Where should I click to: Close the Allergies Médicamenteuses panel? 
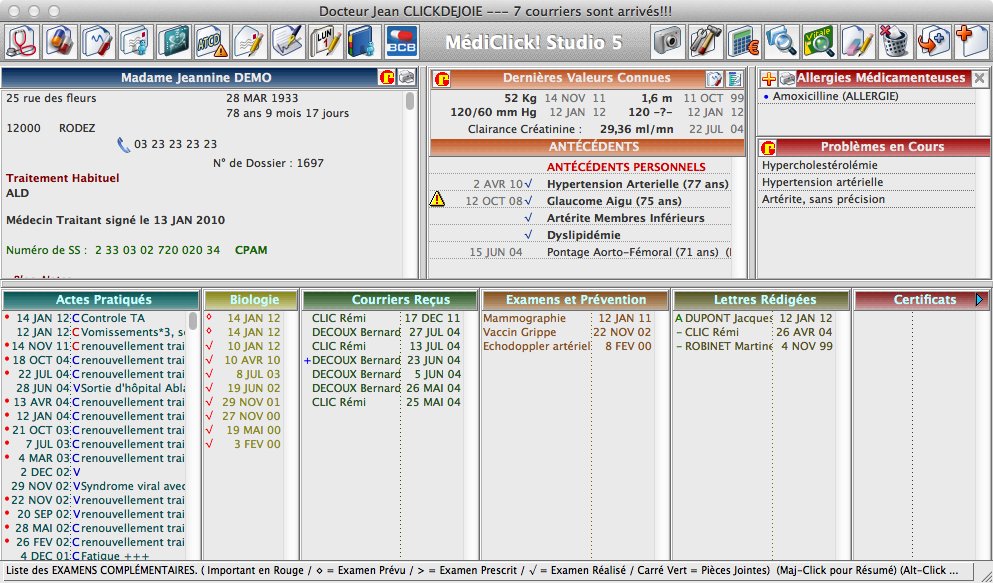point(980,78)
